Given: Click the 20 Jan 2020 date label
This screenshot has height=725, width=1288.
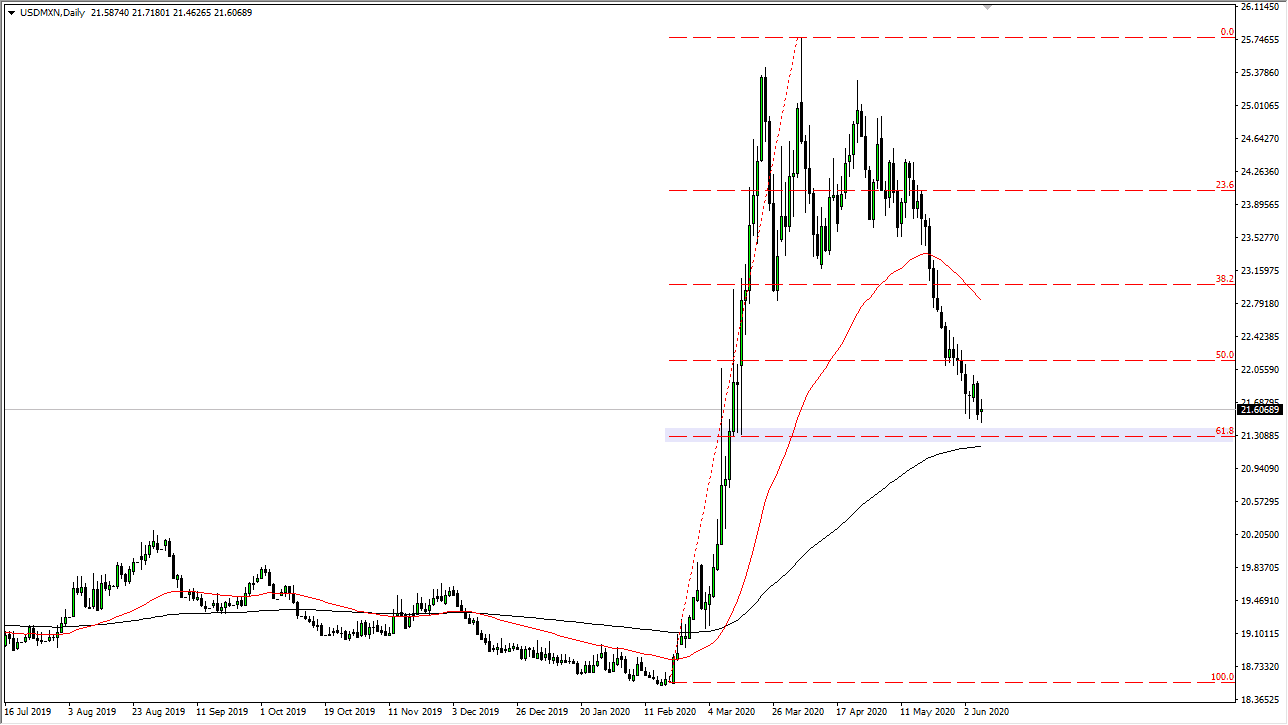Looking at the screenshot, I should (603, 713).
